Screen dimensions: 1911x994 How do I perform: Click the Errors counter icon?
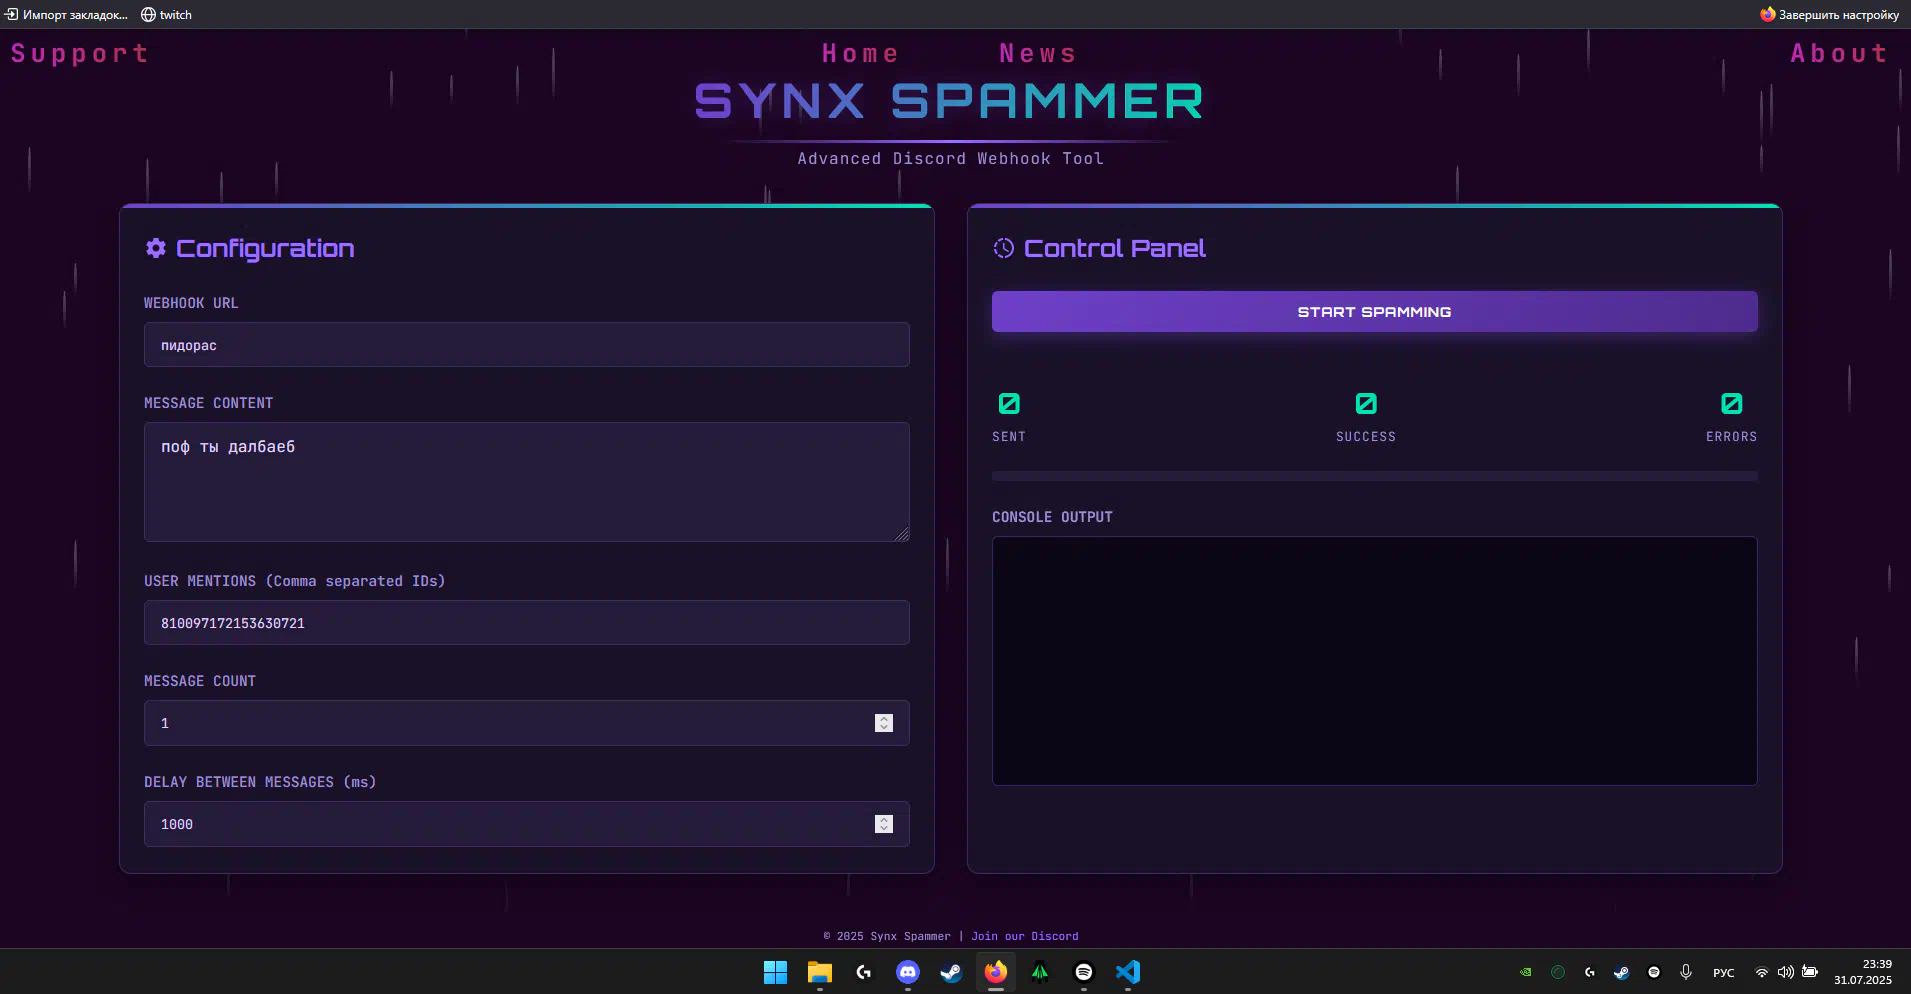tap(1731, 404)
